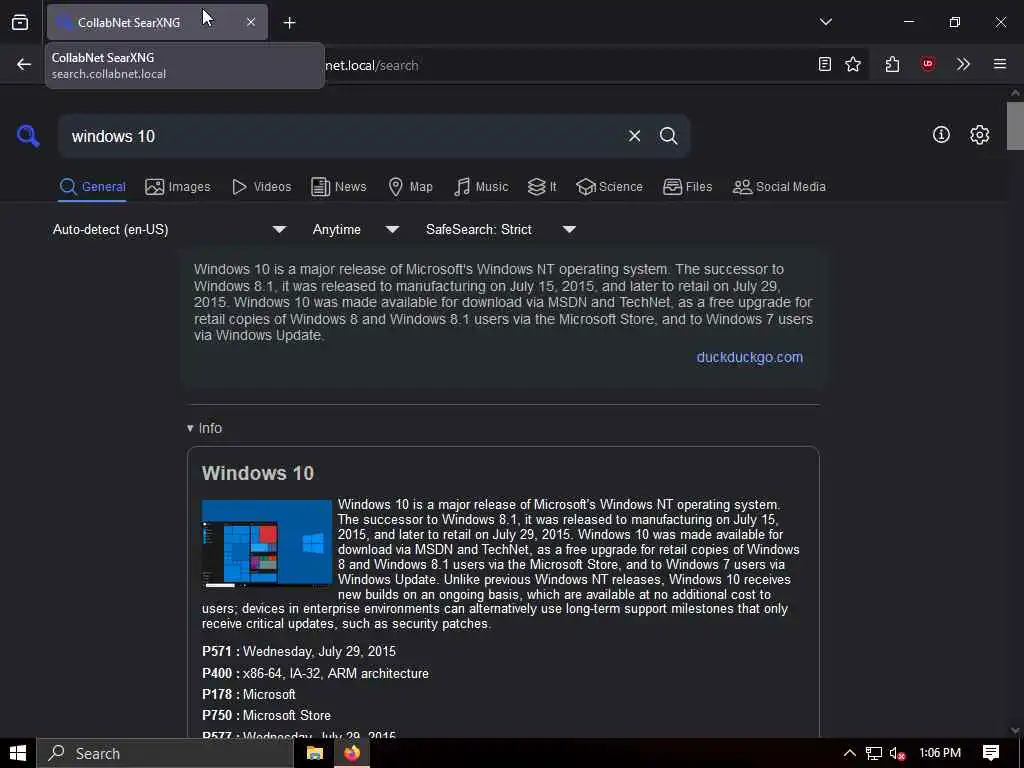Click the page vertical scrollbar thumb
Screen dimensions: 1024x768
(x=1015, y=125)
